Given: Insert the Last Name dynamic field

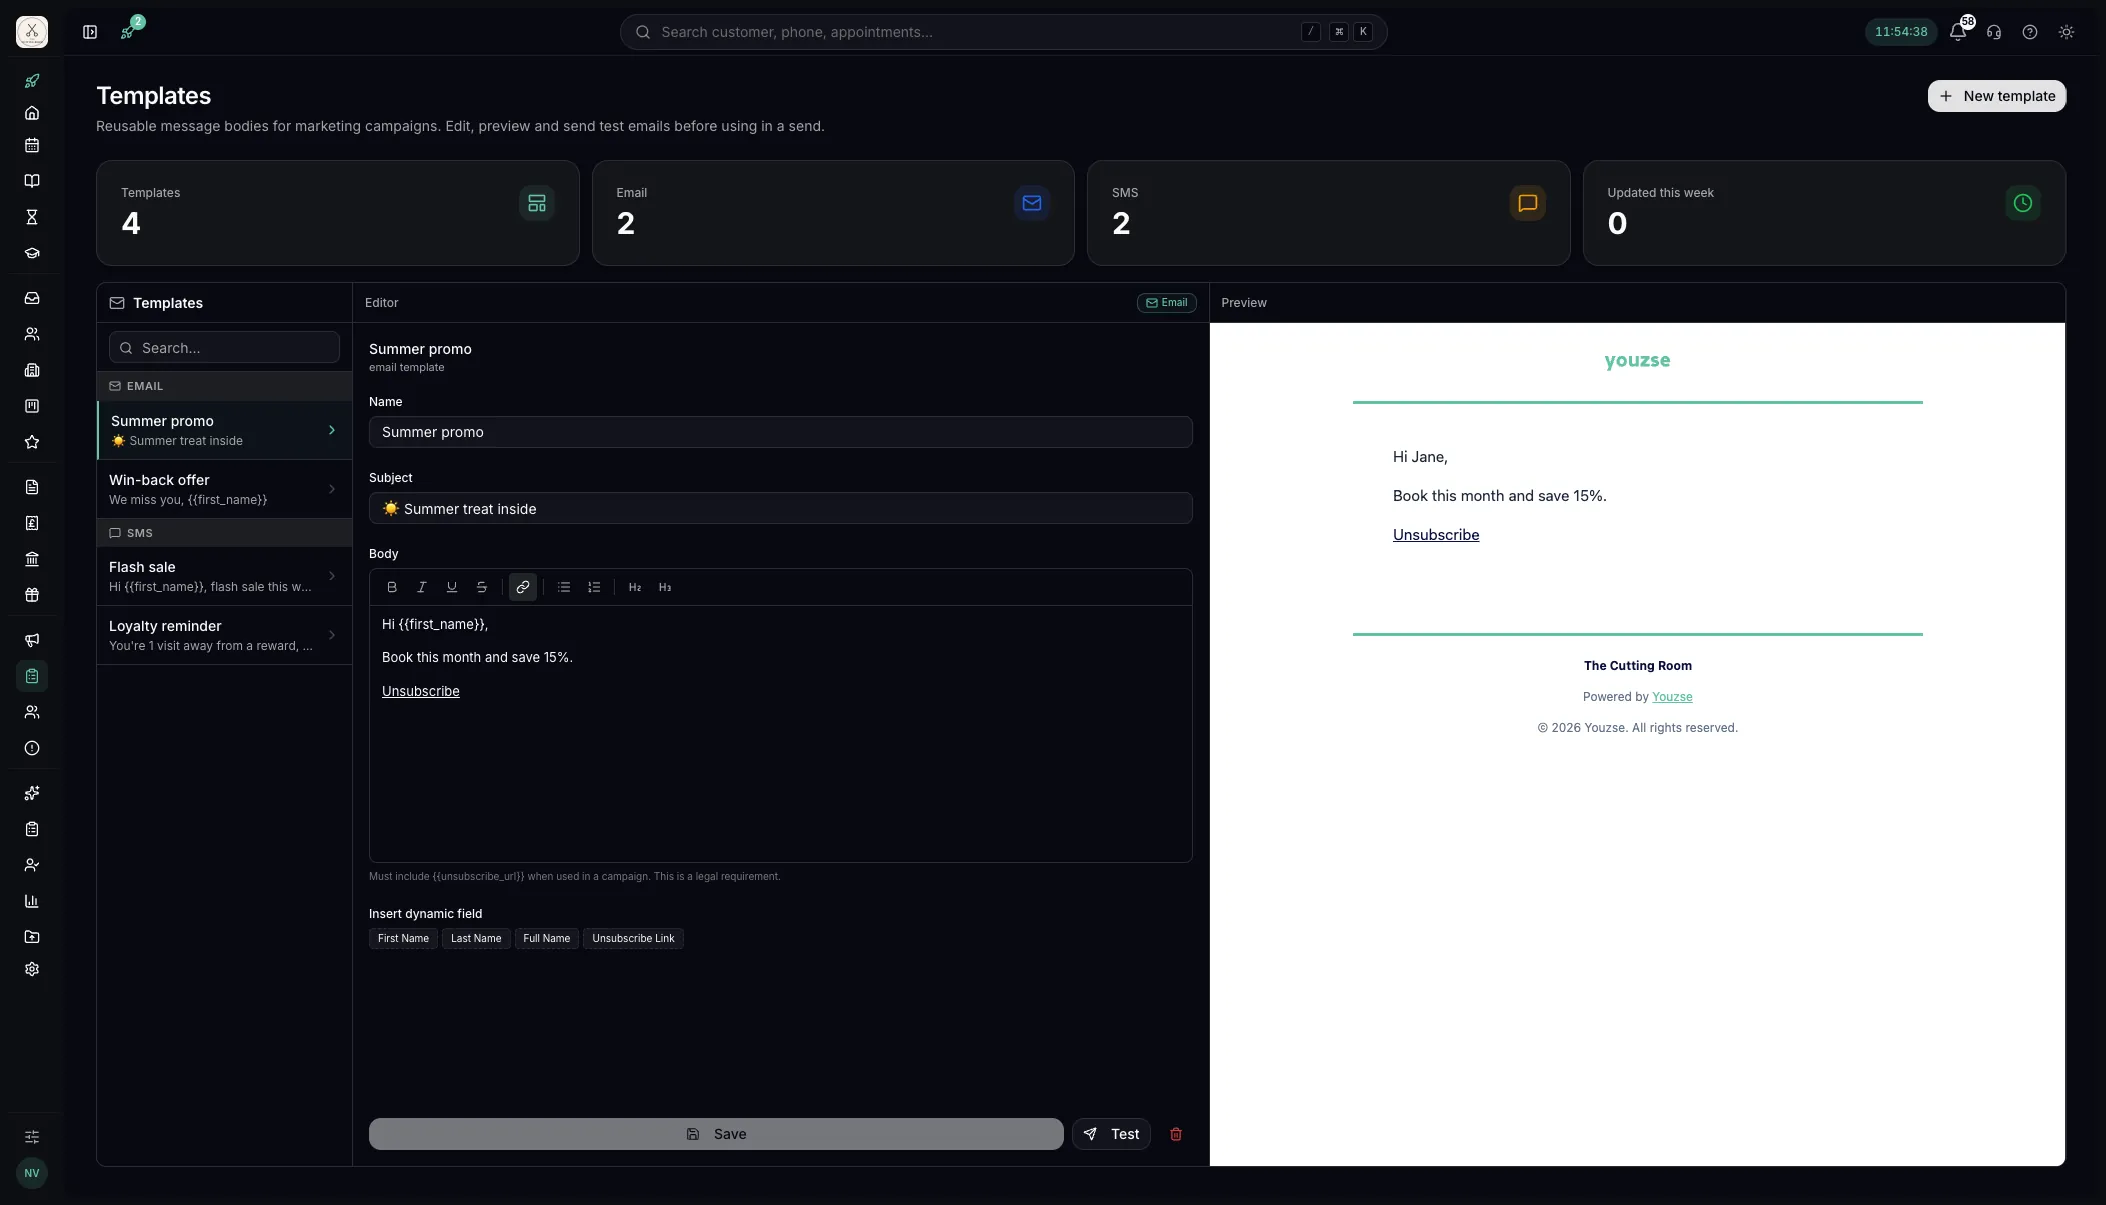Looking at the screenshot, I should 476,938.
